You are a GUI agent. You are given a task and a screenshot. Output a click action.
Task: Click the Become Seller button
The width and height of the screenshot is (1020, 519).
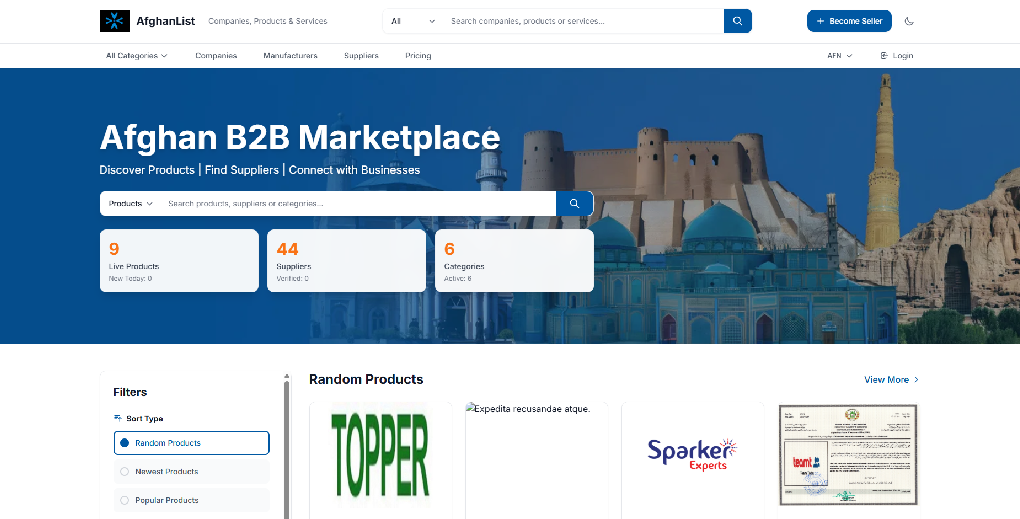coord(849,21)
